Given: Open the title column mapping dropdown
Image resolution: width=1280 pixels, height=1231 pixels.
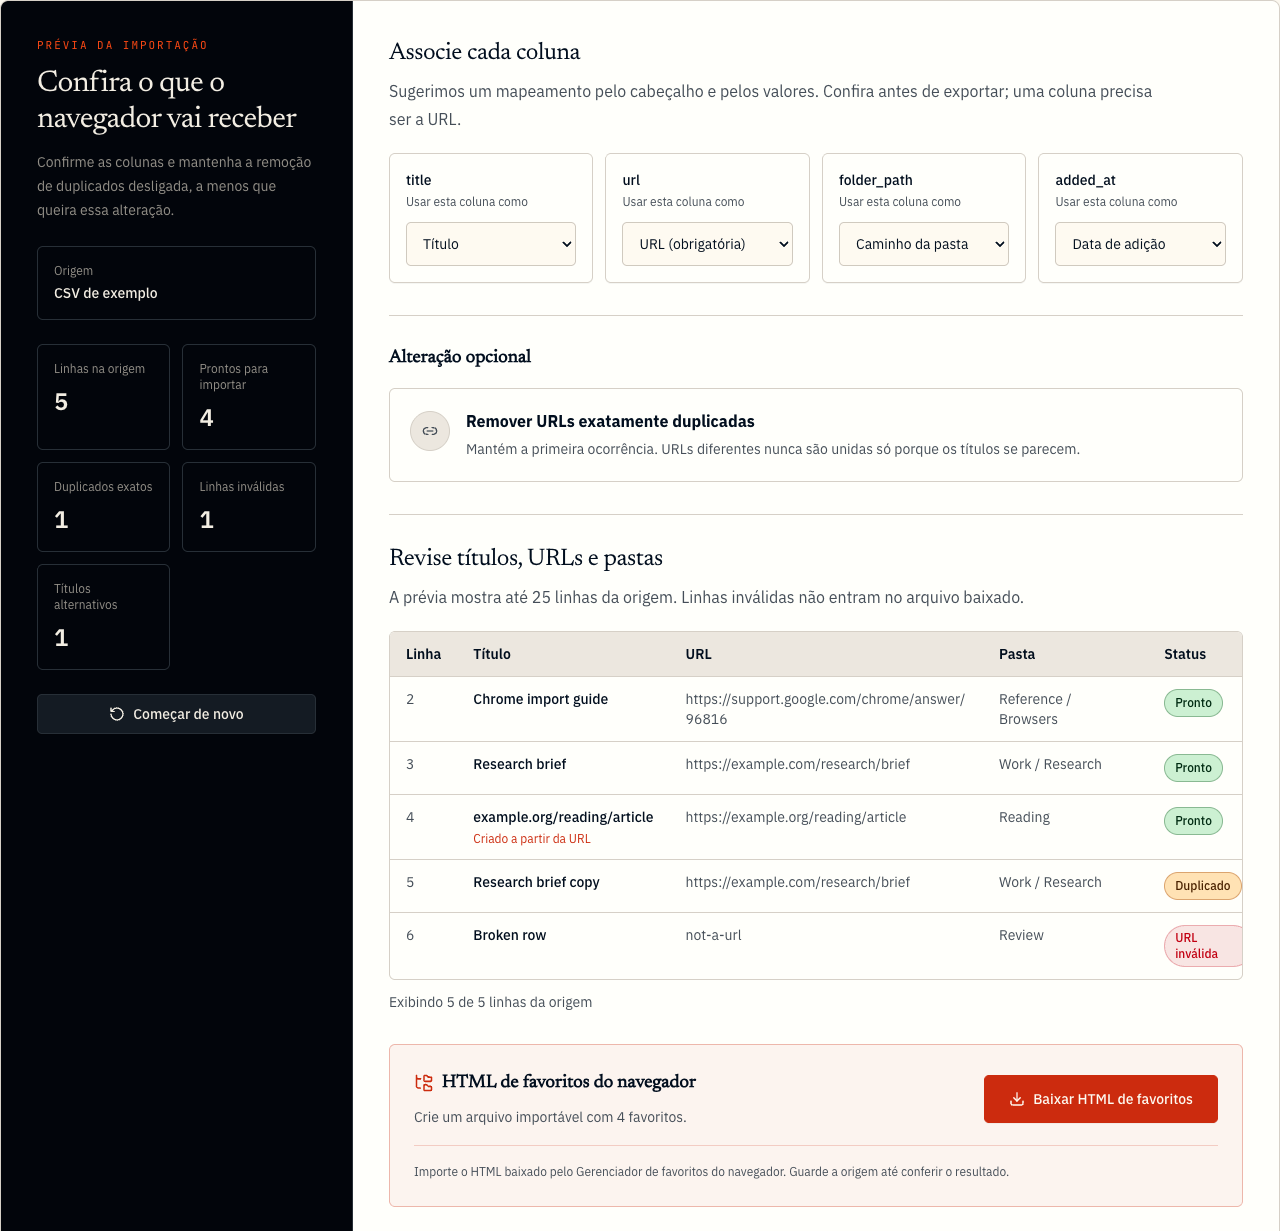Looking at the screenshot, I should [491, 244].
